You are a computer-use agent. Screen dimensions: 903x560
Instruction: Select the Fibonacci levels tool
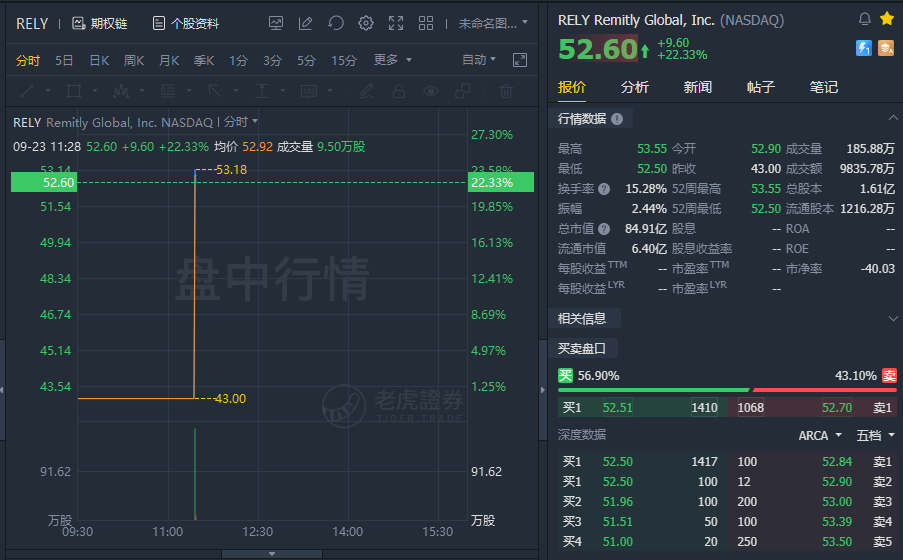tap(168, 91)
